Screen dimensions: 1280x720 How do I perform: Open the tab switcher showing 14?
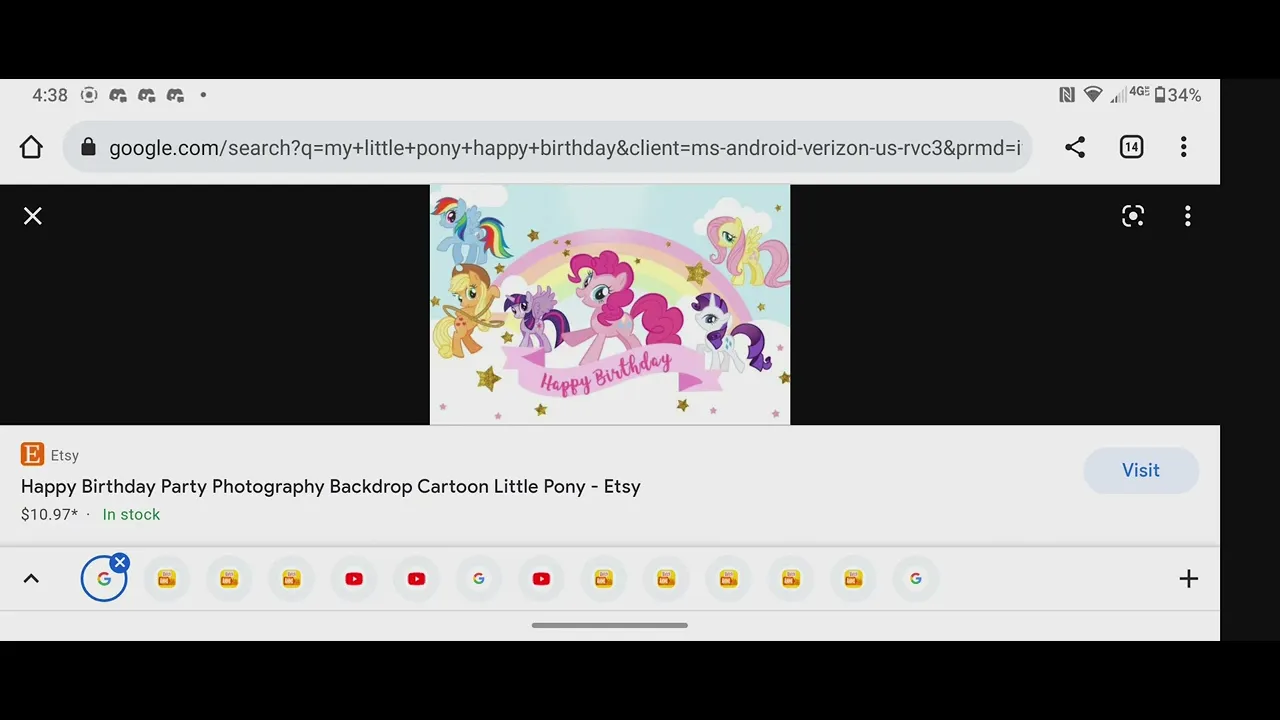coord(1131,148)
